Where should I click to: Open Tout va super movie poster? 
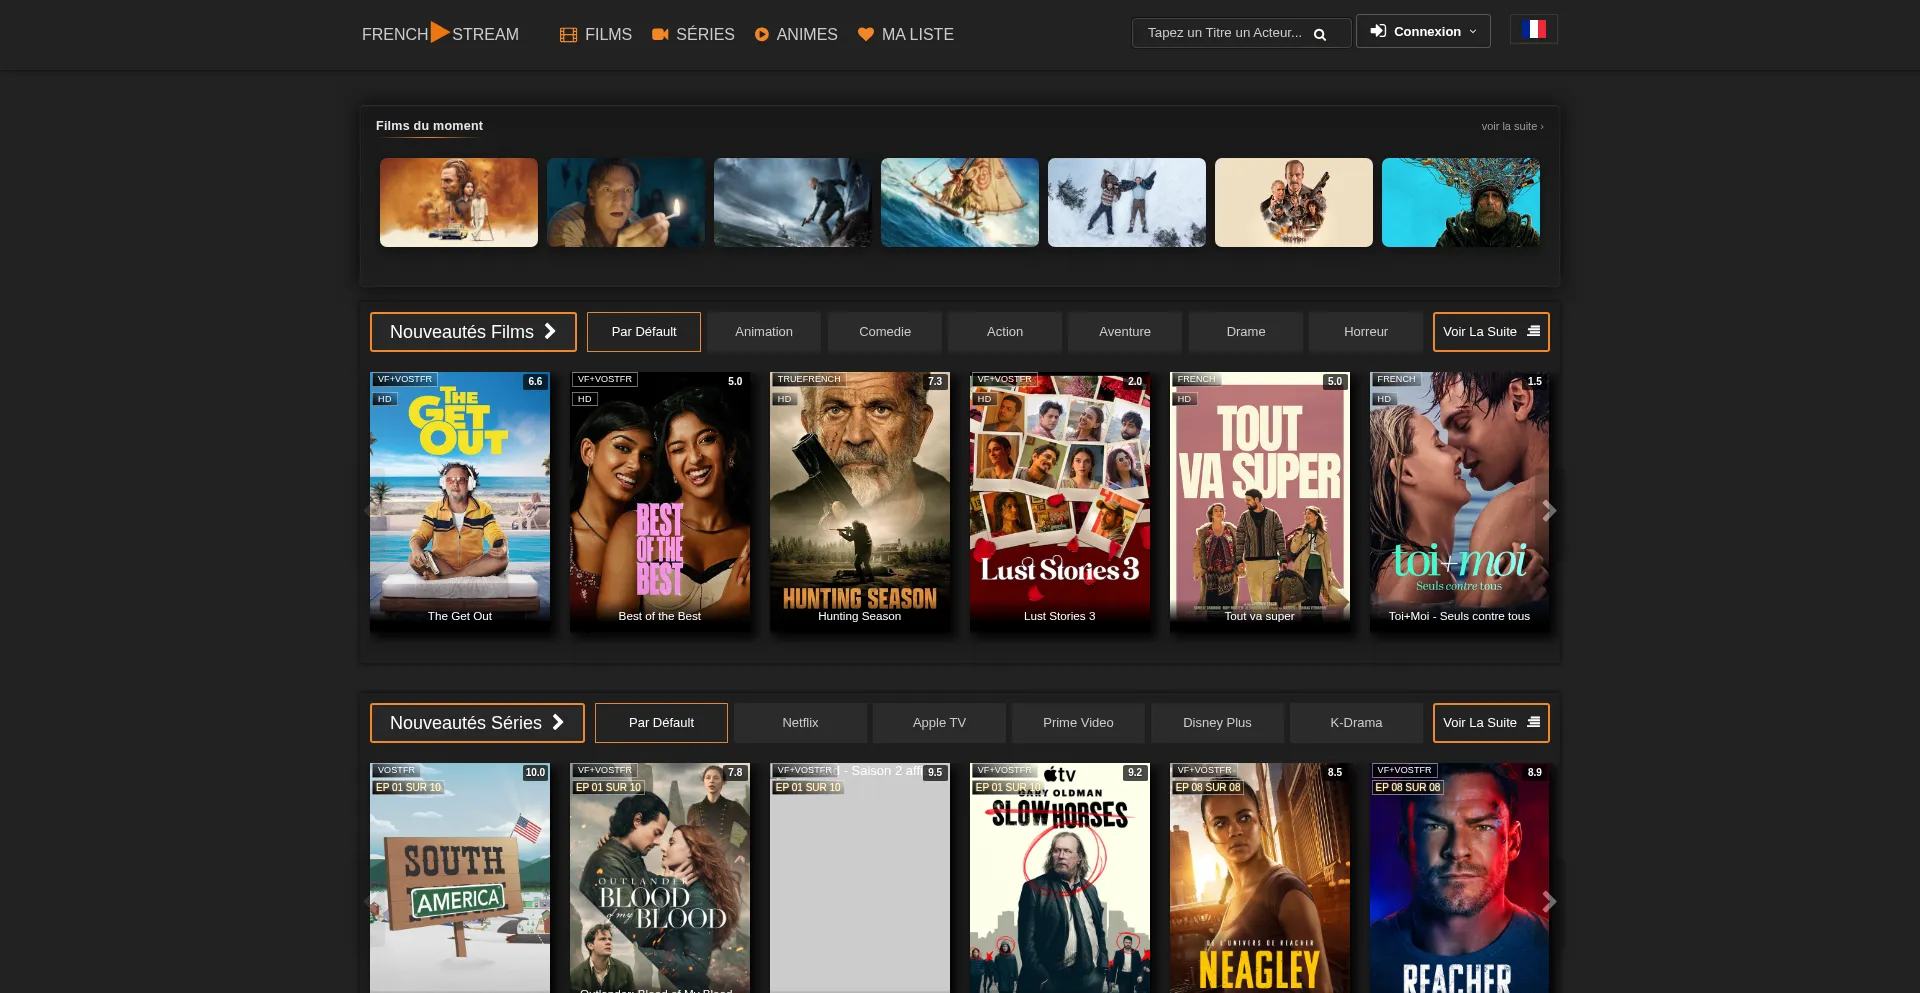[x=1260, y=502]
